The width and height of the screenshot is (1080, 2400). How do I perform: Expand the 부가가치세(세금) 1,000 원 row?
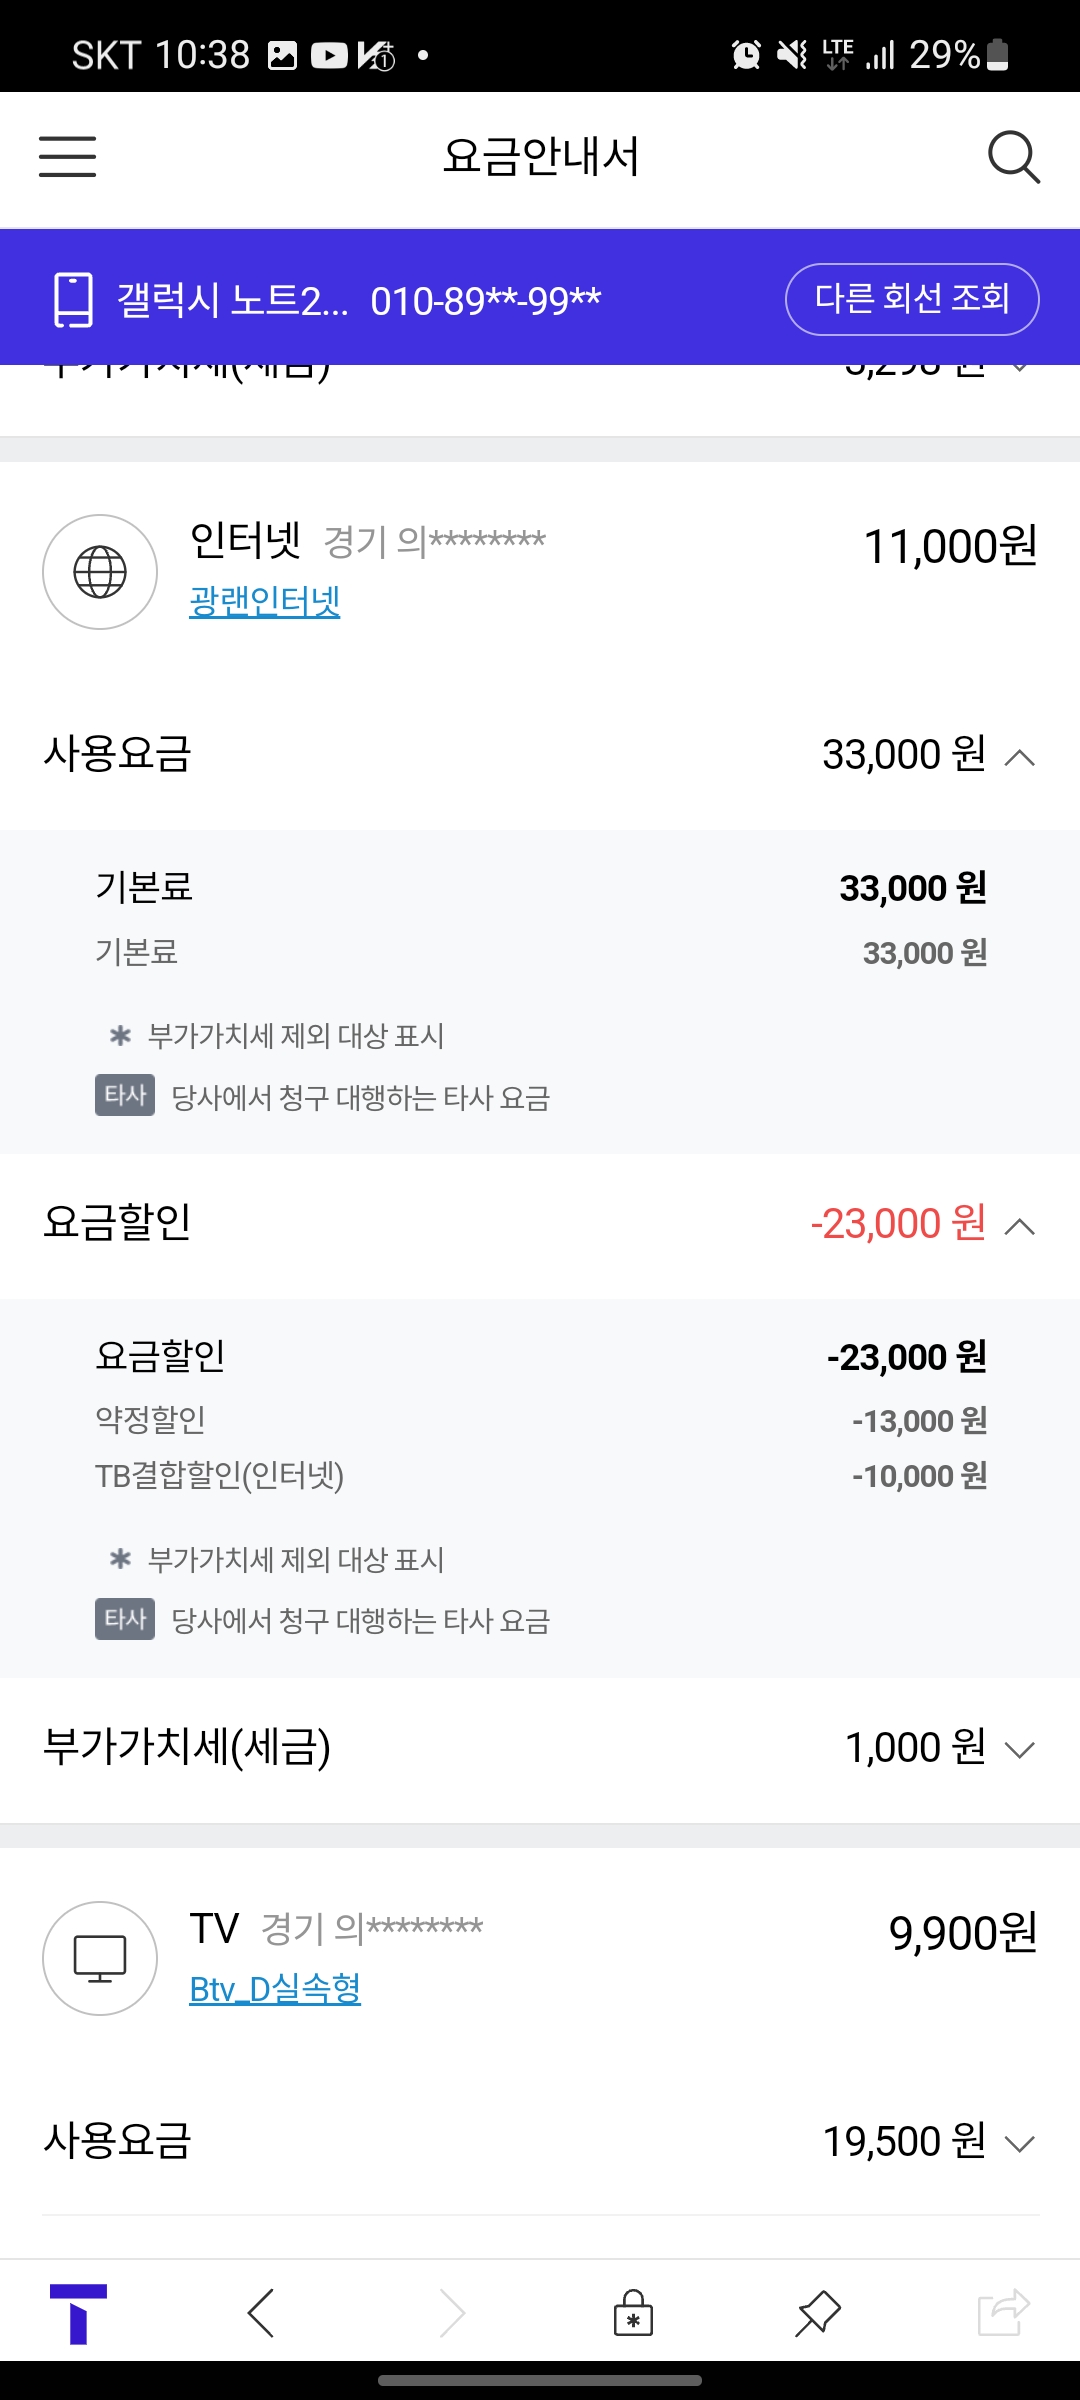[x=1019, y=1749]
